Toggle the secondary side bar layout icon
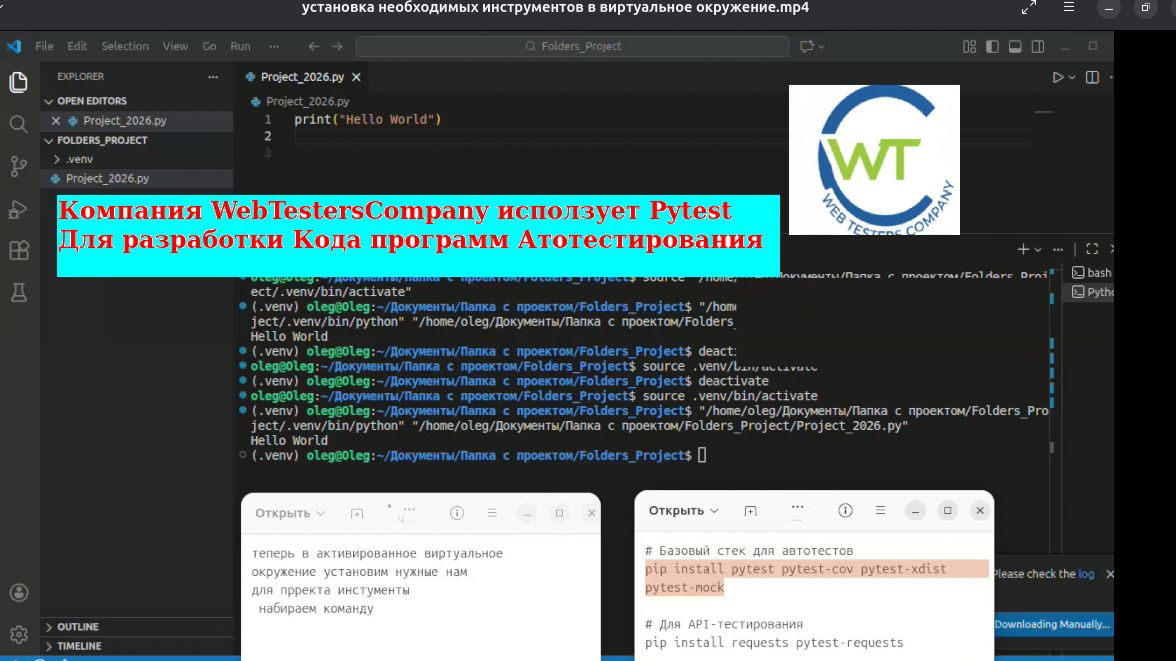 1038,47
